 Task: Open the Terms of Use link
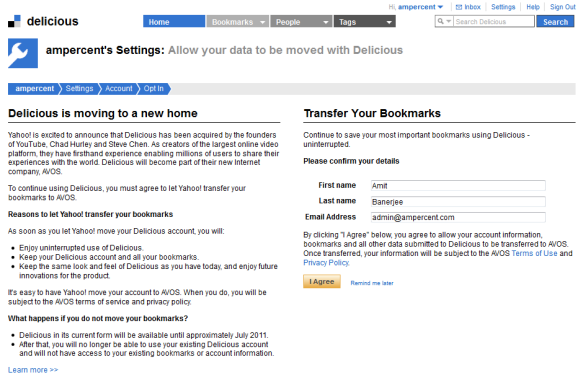click(534, 253)
